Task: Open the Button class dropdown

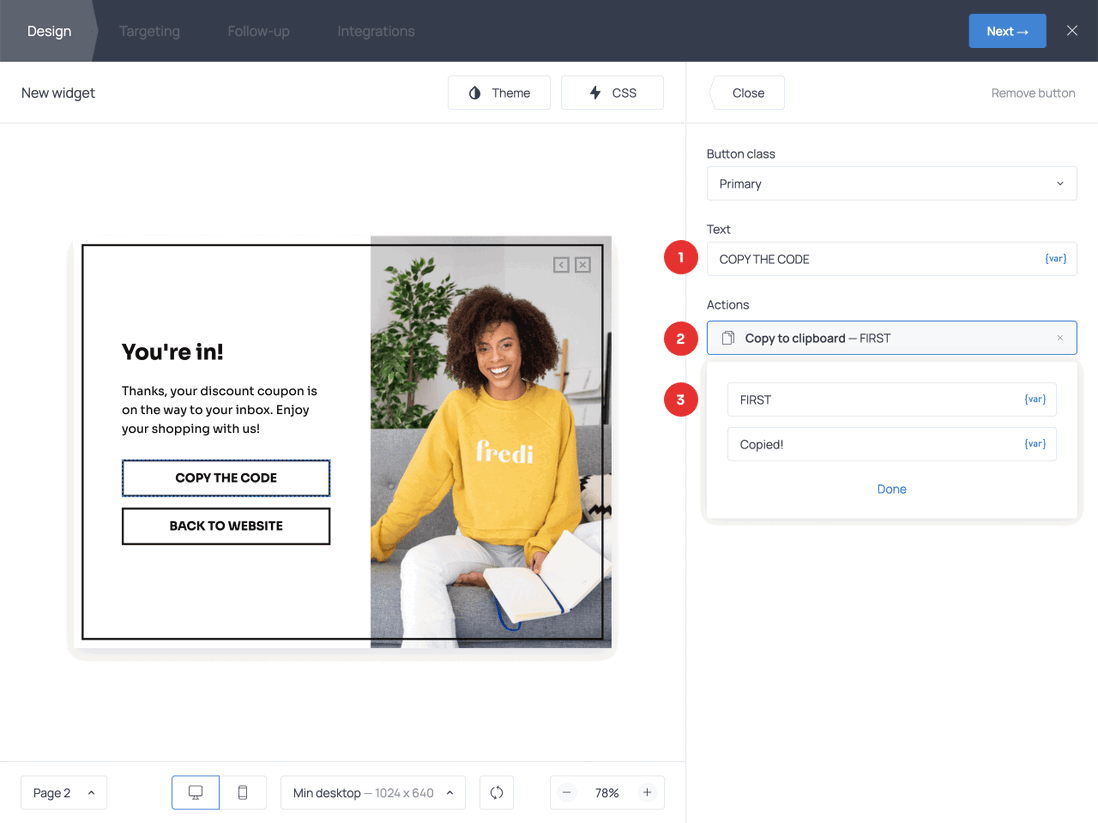Action: tap(891, 183)
